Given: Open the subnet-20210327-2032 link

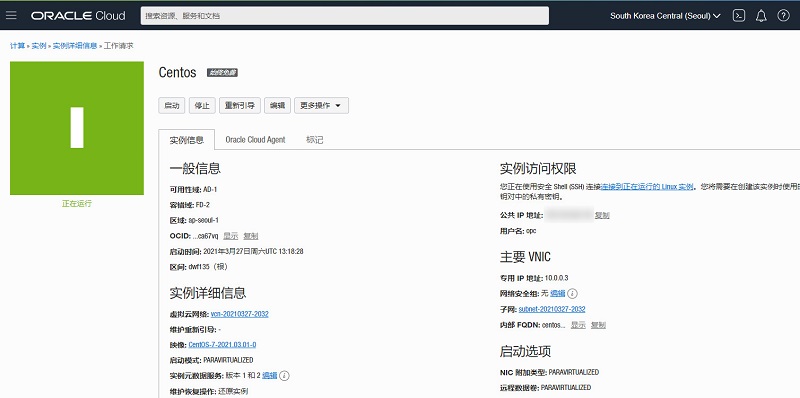Looking at the screenshot, I should 552,309.
